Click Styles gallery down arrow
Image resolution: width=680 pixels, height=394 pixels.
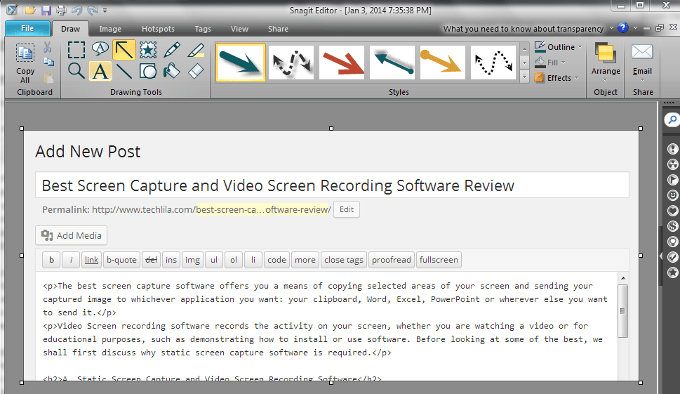[524, 63]
